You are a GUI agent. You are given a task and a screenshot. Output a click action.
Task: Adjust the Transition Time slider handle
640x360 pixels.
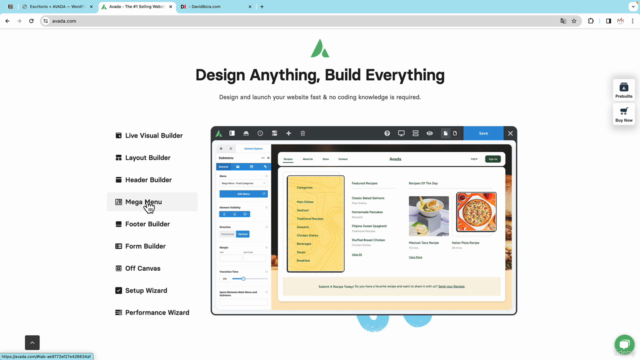[243, 279]
